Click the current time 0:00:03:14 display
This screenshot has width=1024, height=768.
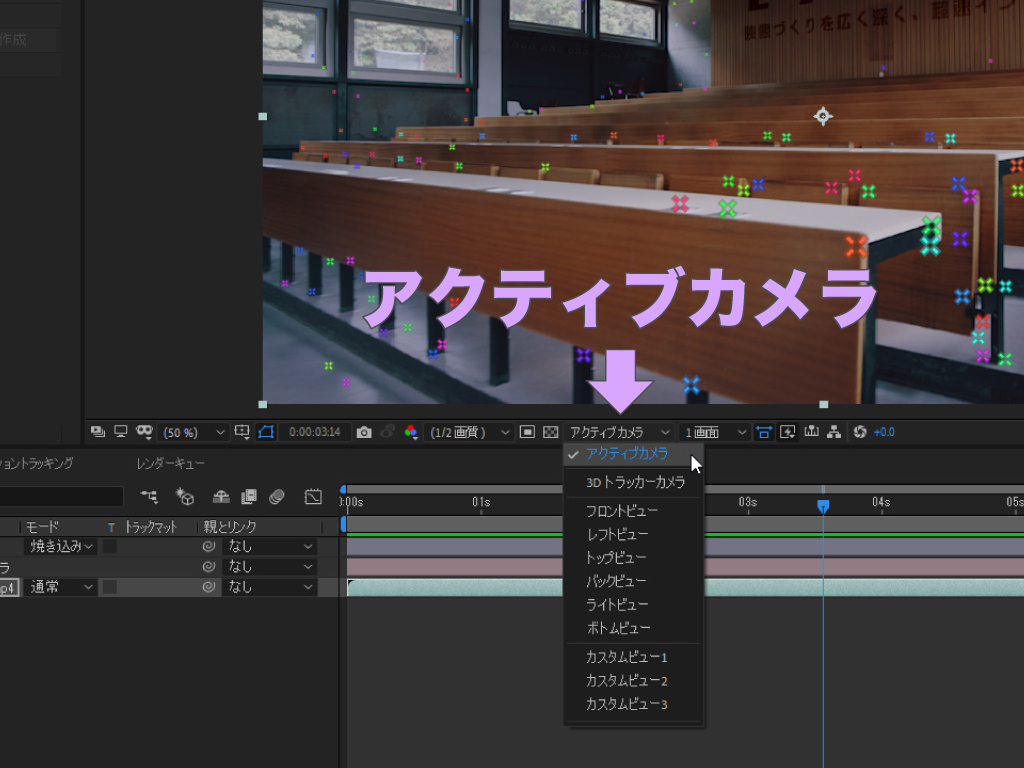pyautogui.click(x=314, y=432)
